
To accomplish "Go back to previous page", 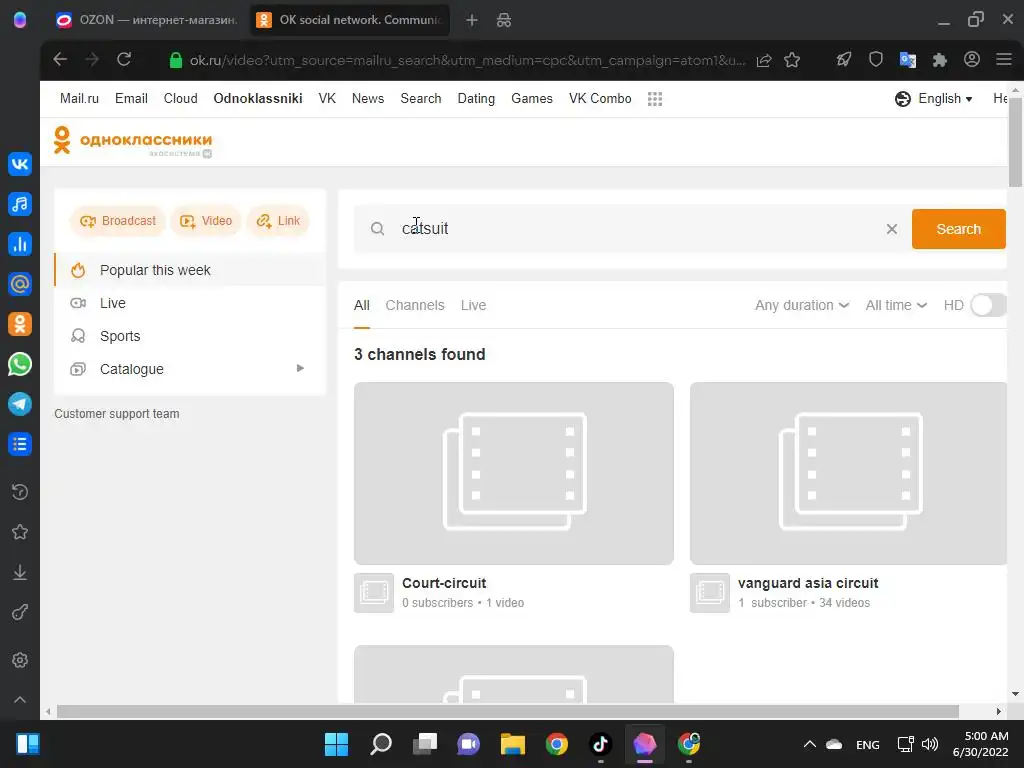I will click(x=60, y=60).
